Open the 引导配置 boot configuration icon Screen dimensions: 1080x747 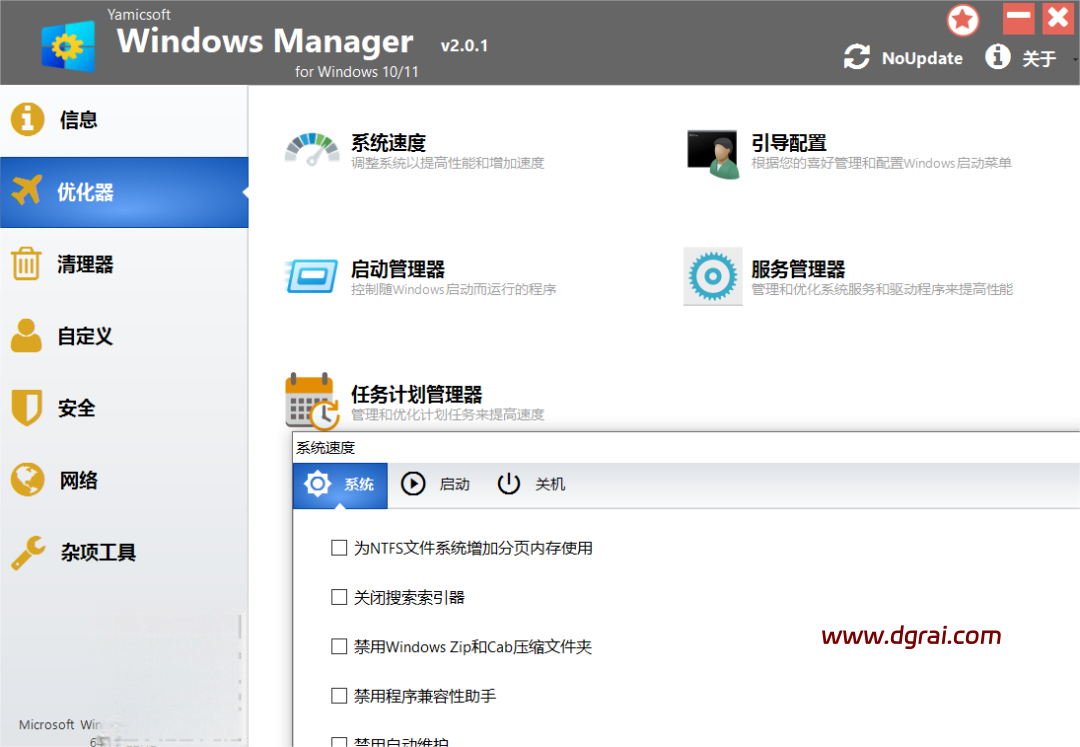[x=713, y=153]
